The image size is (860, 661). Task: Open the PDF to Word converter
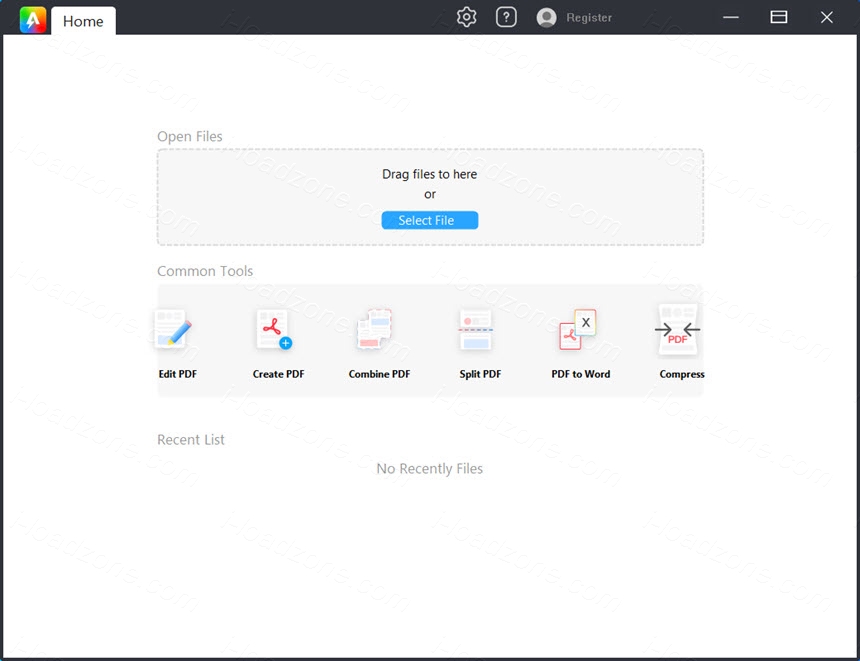pos(578,329)
